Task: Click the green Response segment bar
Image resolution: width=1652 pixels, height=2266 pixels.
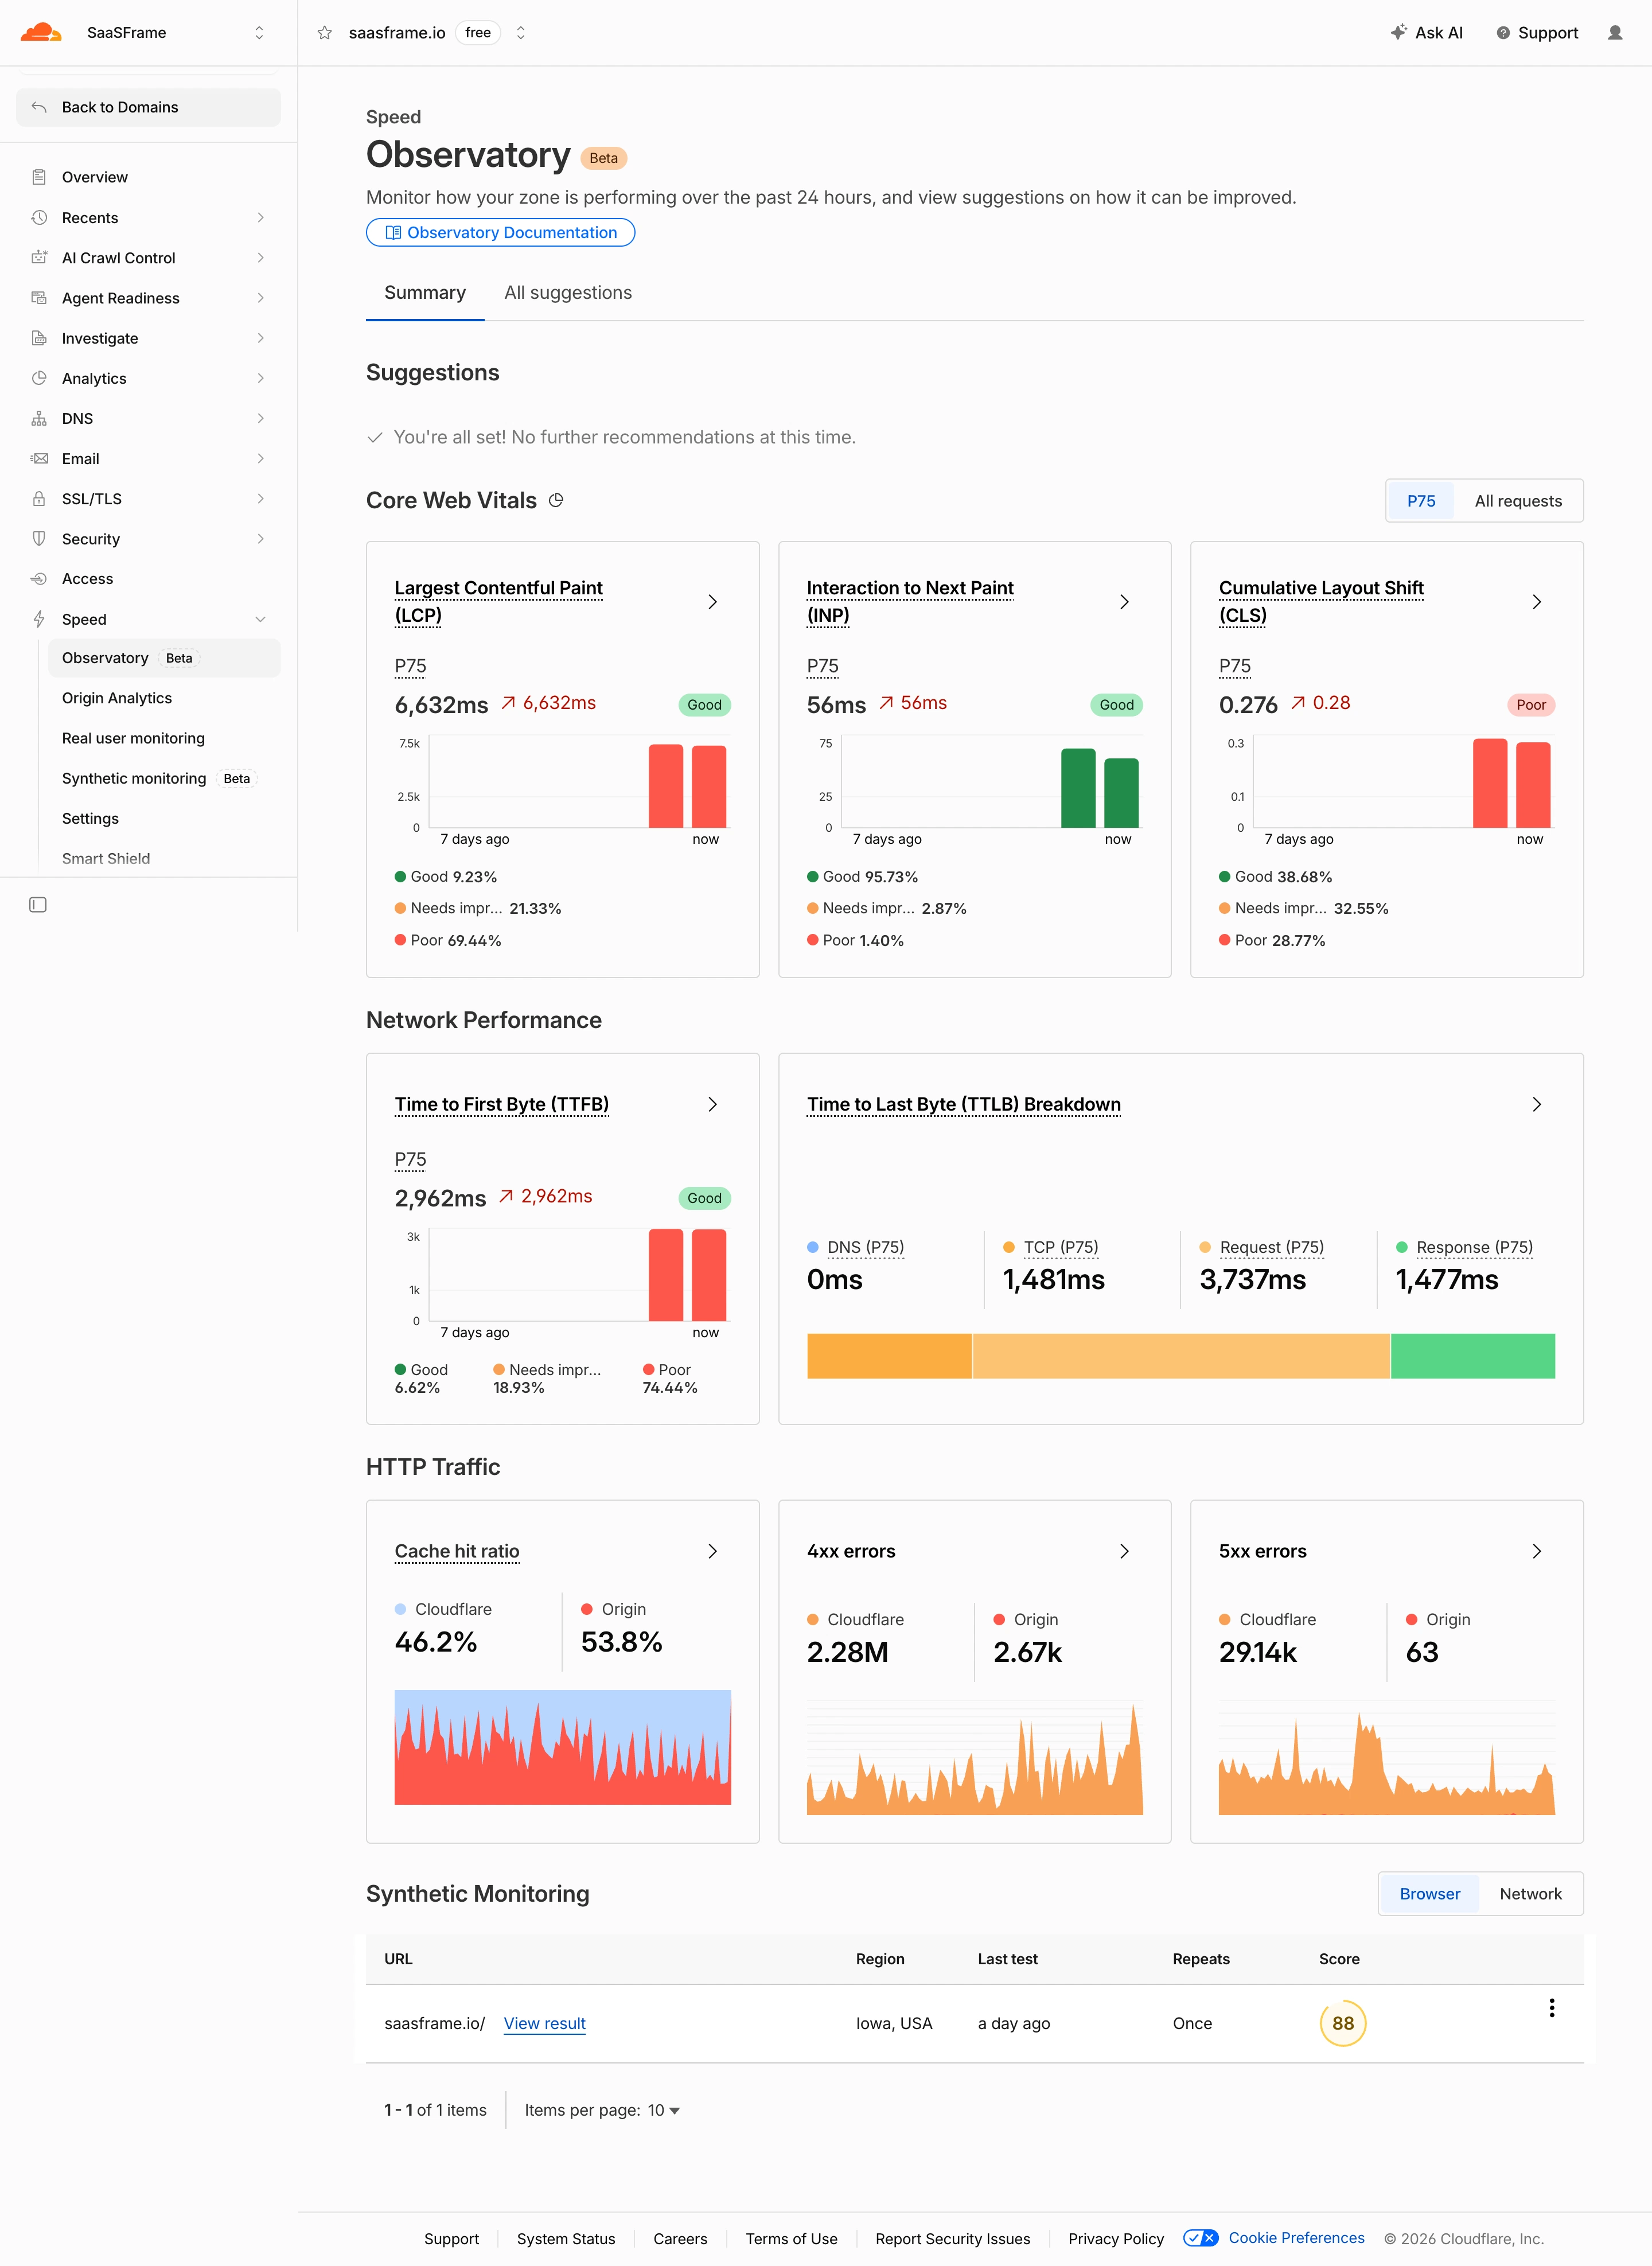Action: [1472, 1356]
